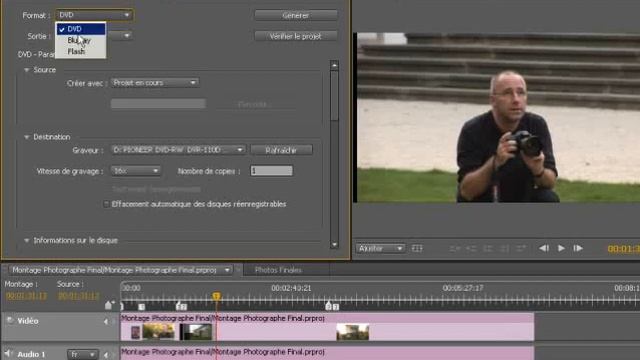Click the Nombre de copies field
Viewport: 640px width, 360px height.
[x=271, y=171]
